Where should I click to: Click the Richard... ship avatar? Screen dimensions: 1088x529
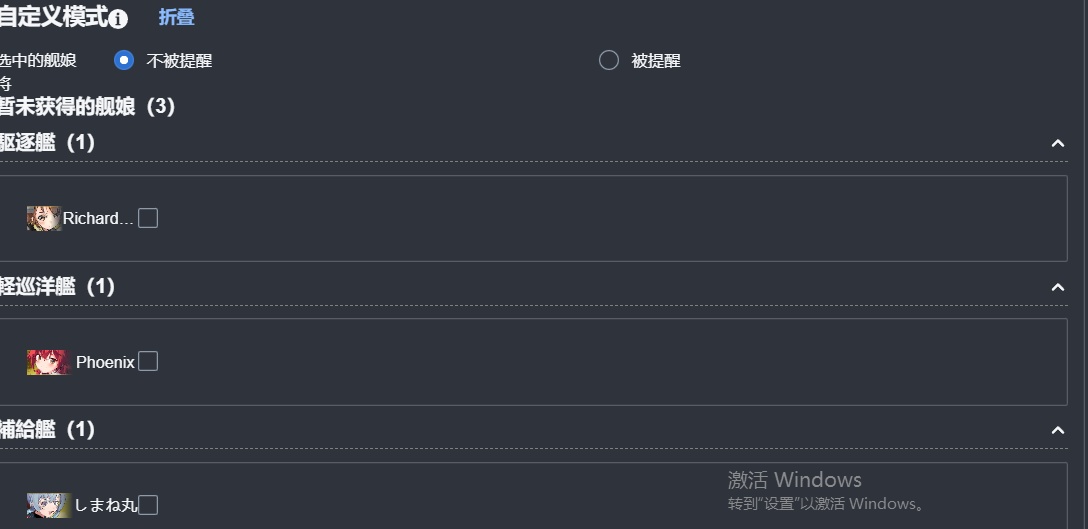[44, 218]
